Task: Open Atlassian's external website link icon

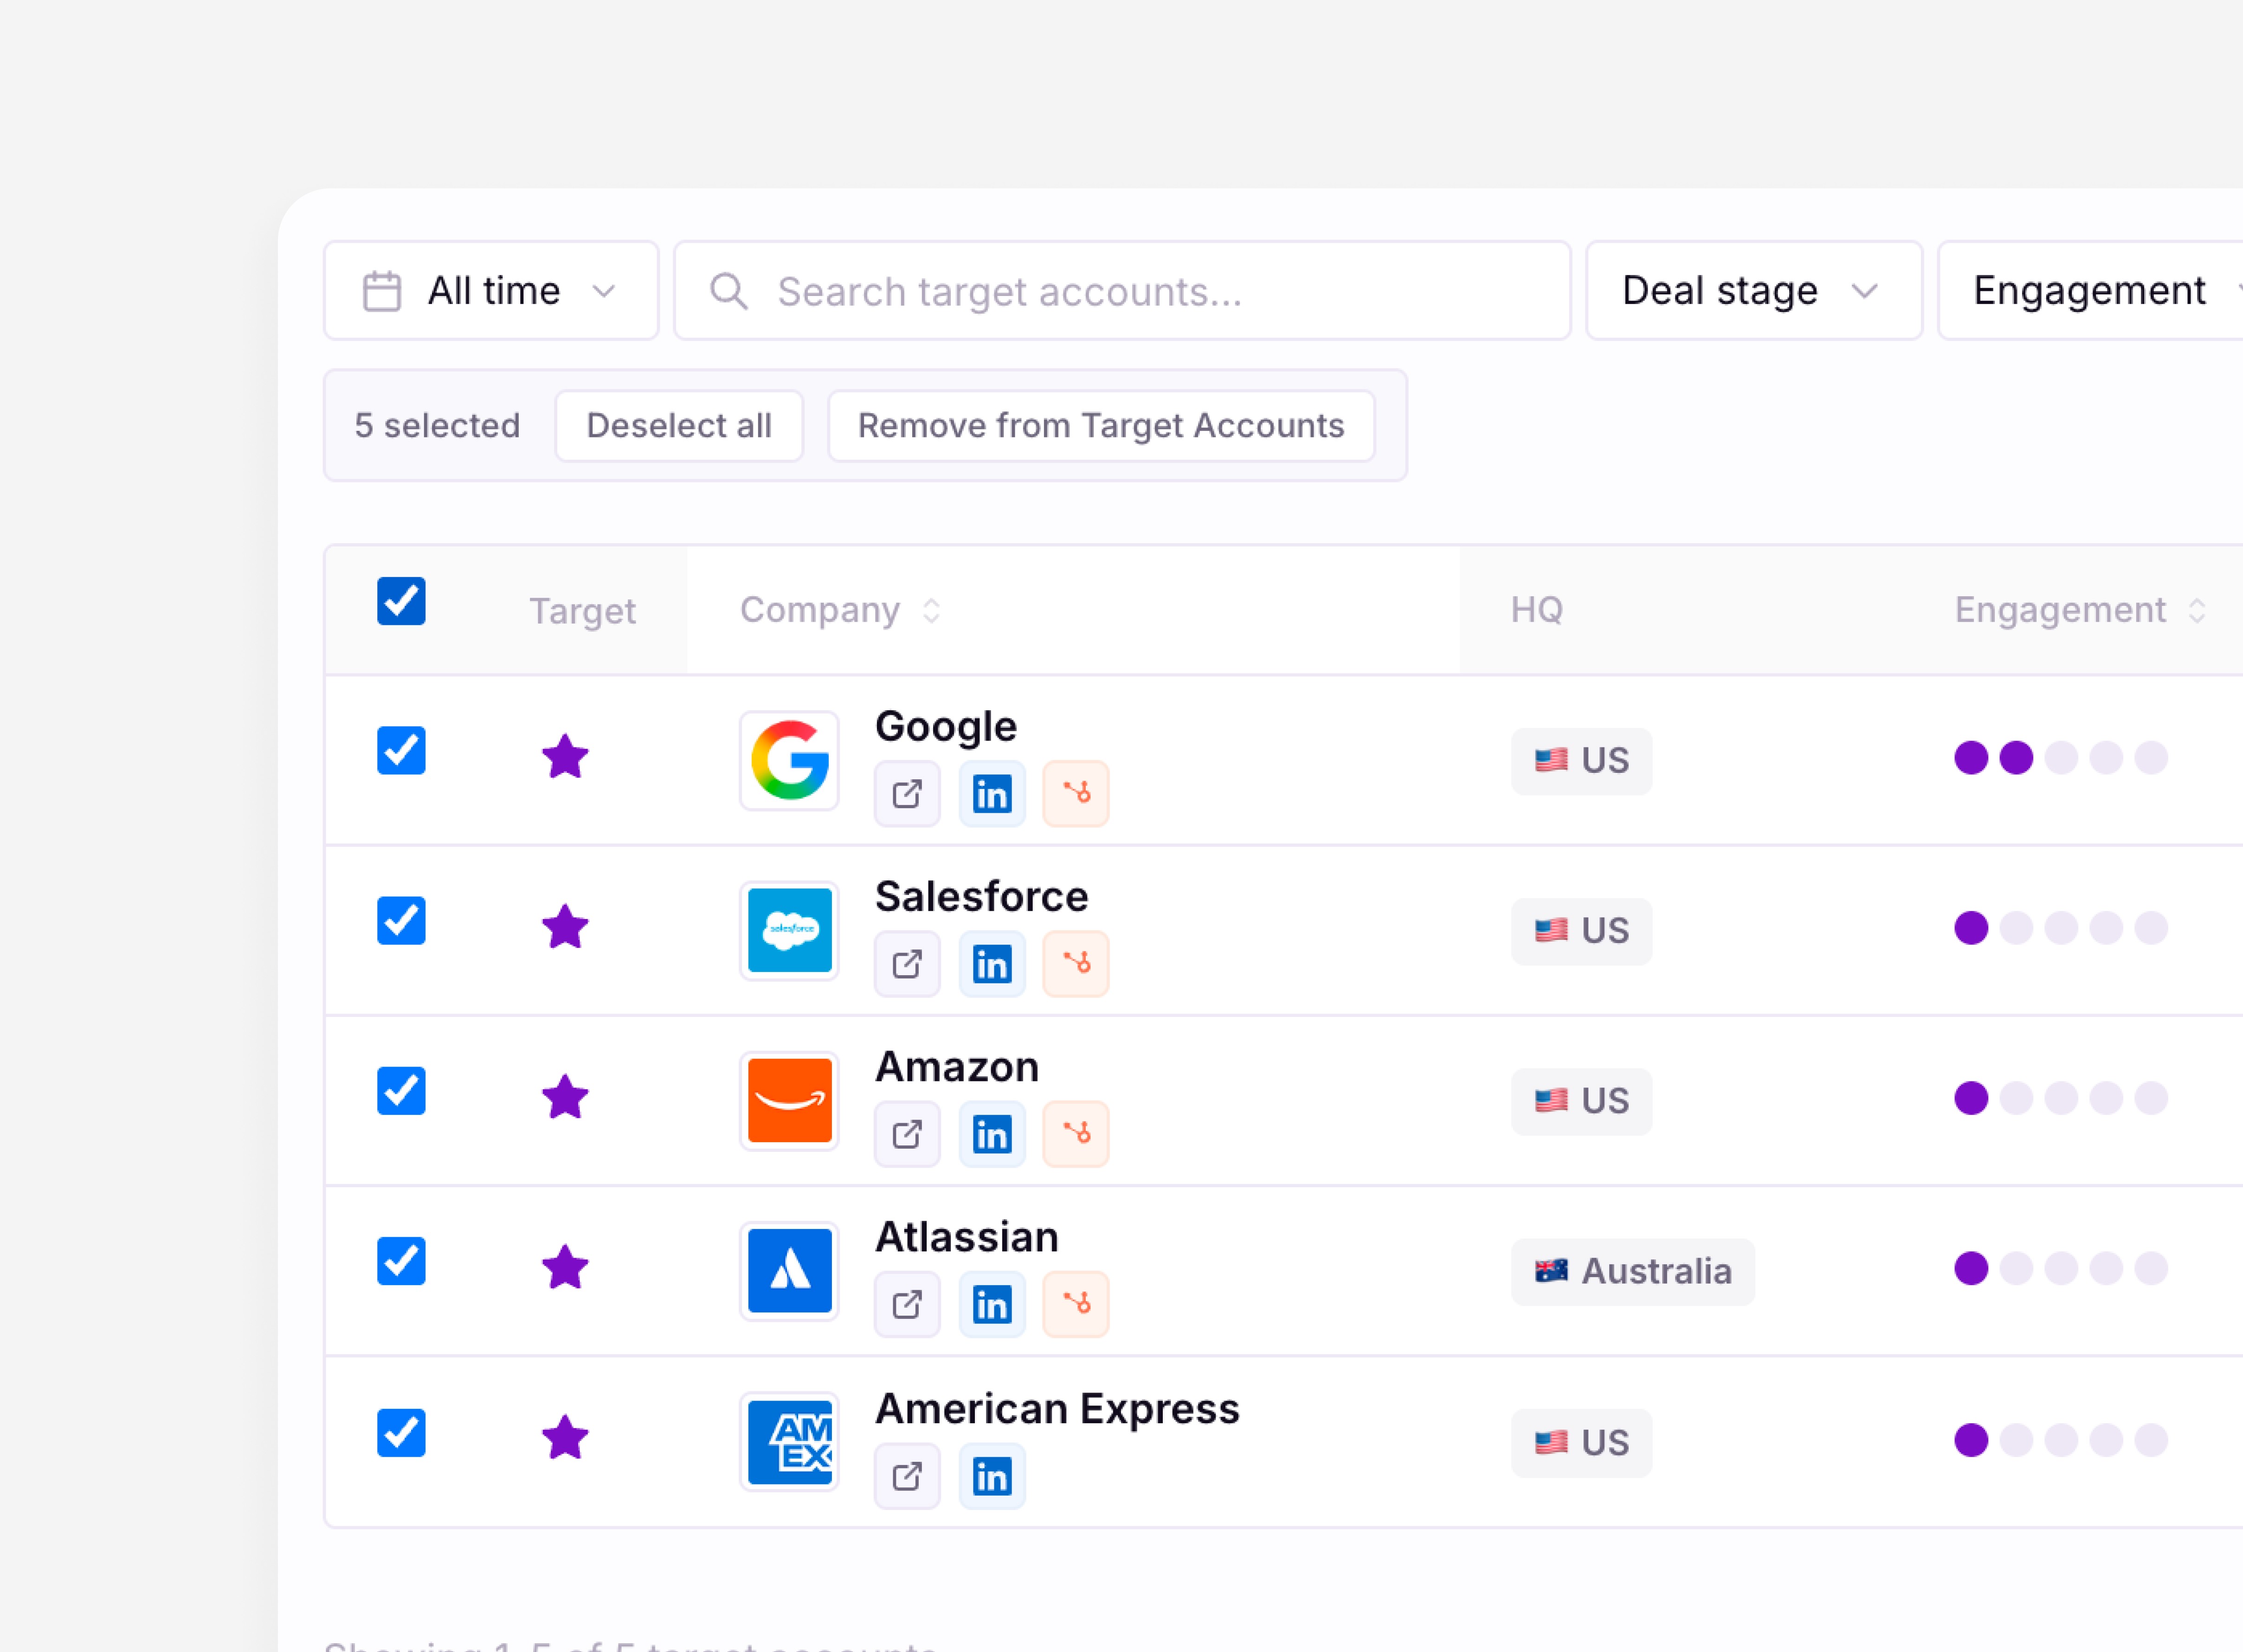Action: tap(907, 1304)
